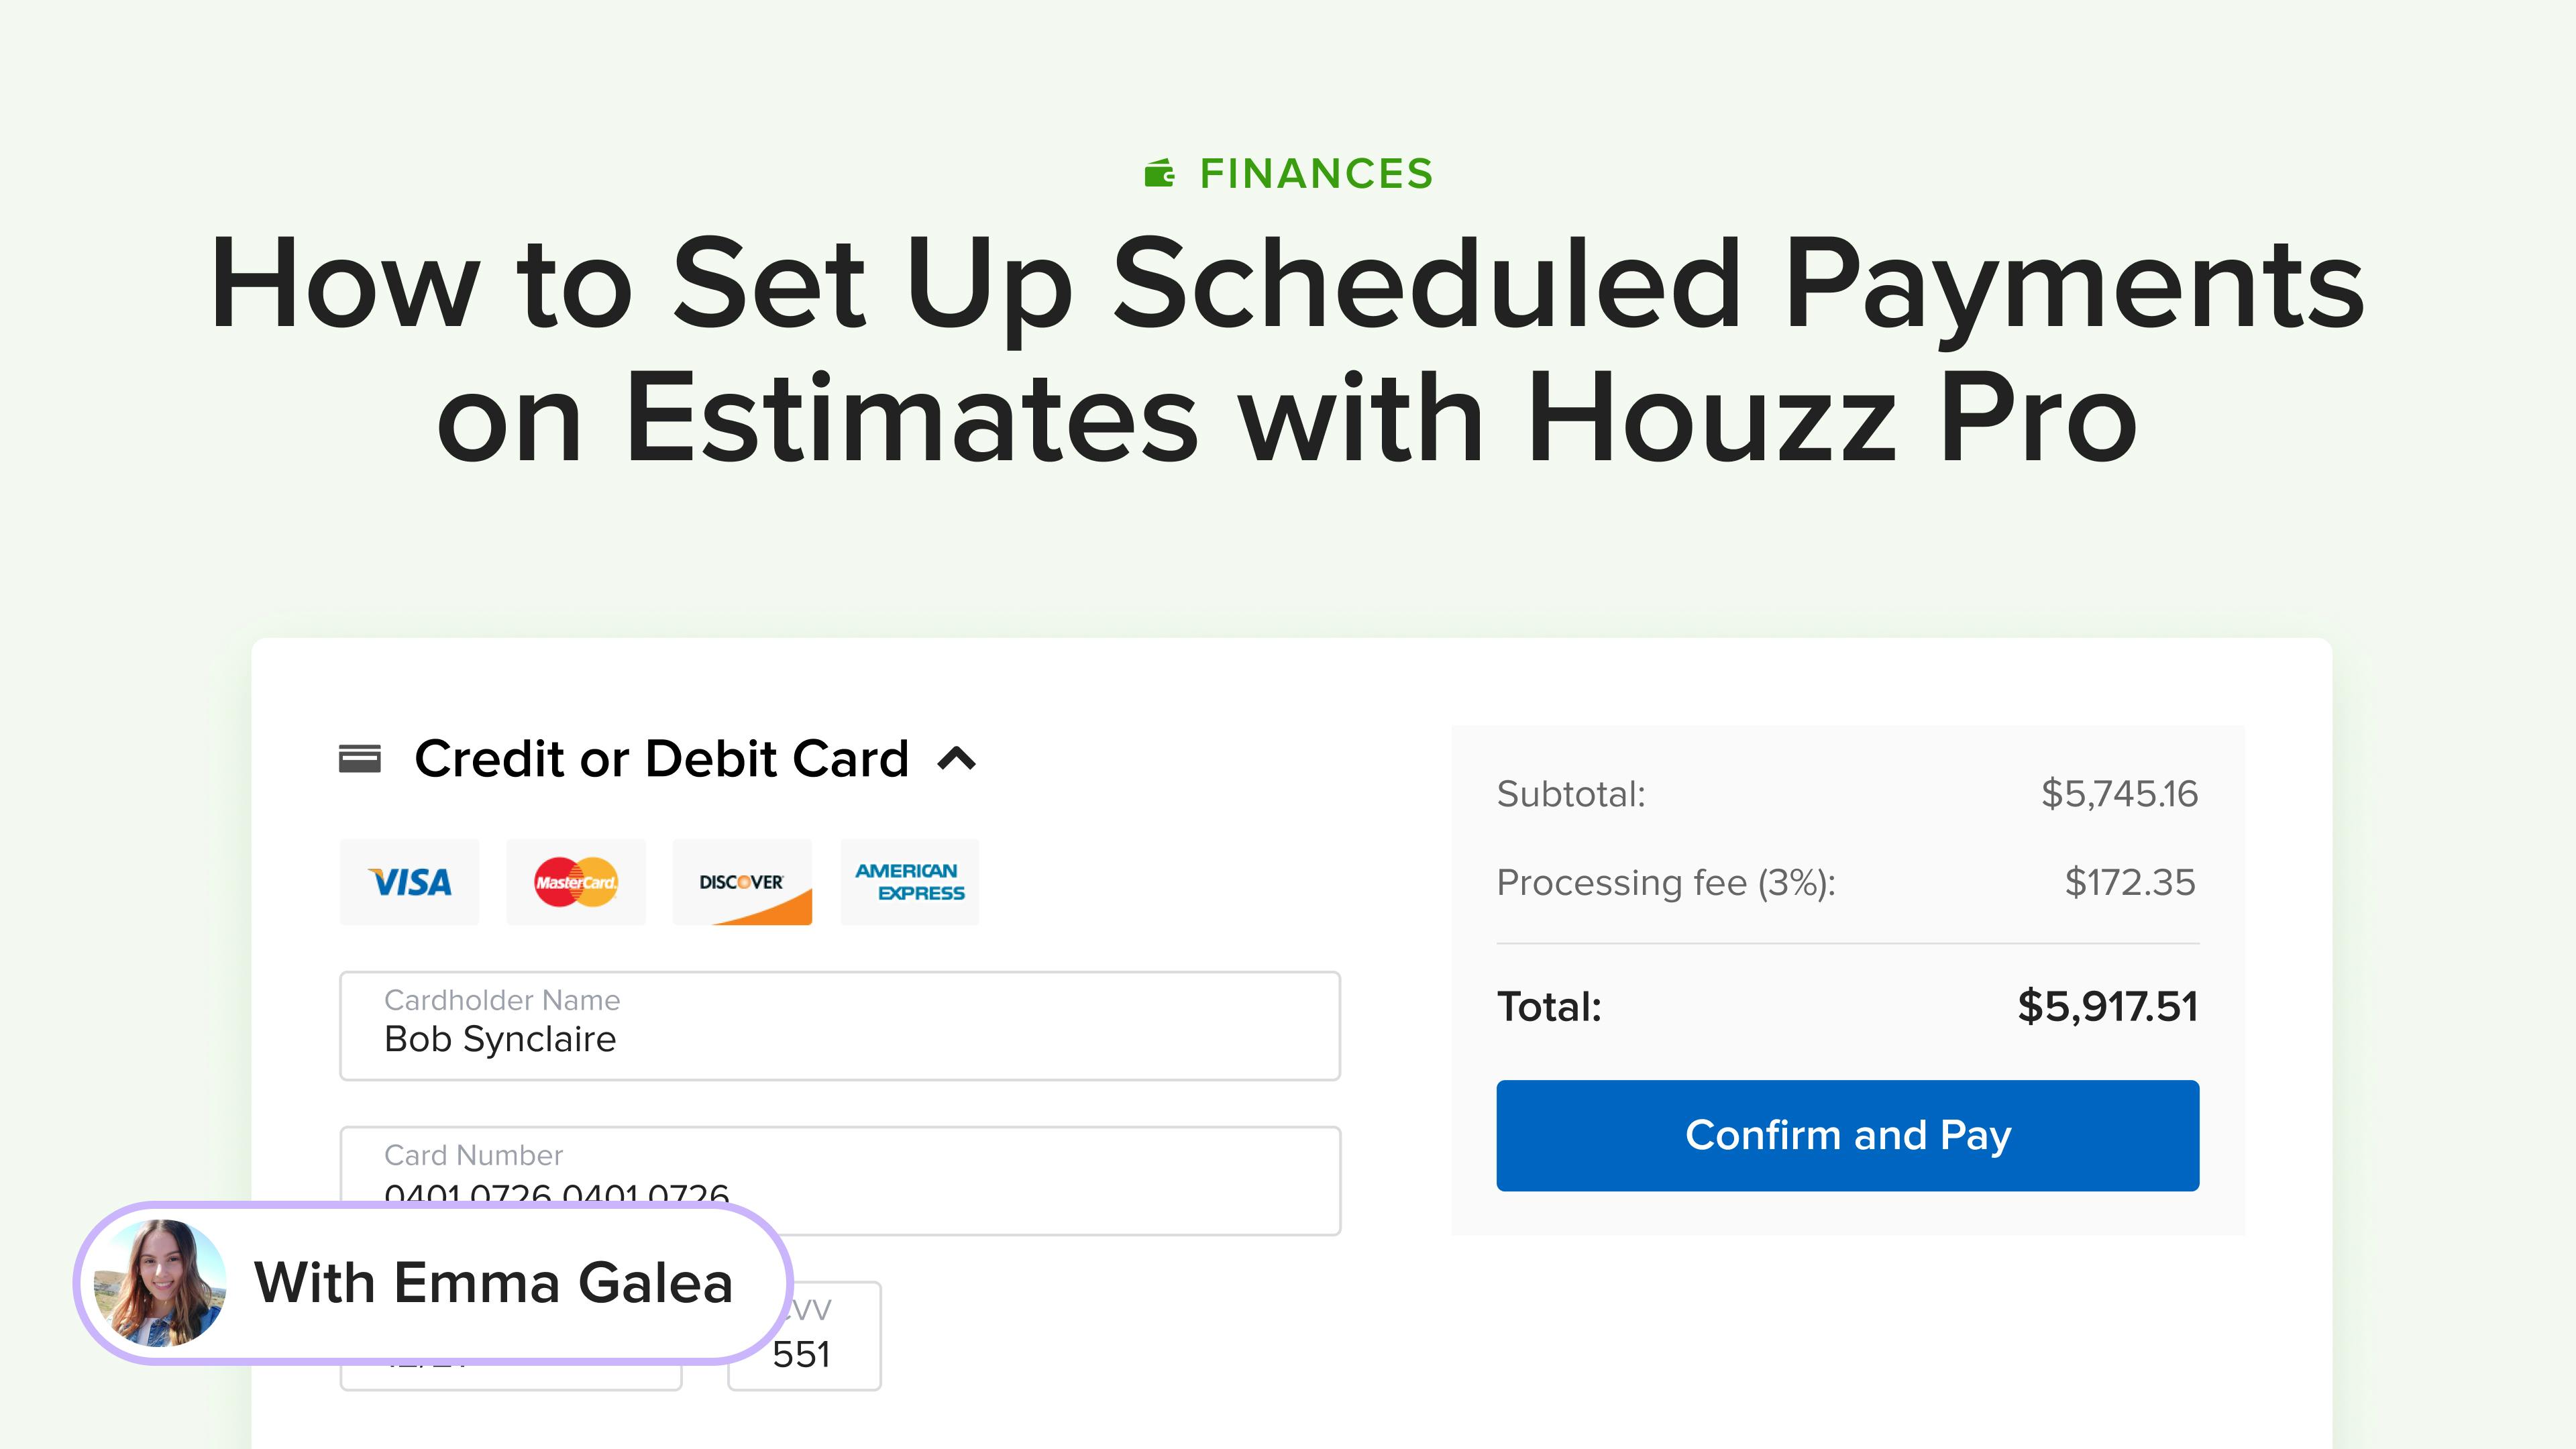Click the Cardholder Name field
Image resolution: width=2576 pixels, height=1449 pixels.
point(840,1026)
